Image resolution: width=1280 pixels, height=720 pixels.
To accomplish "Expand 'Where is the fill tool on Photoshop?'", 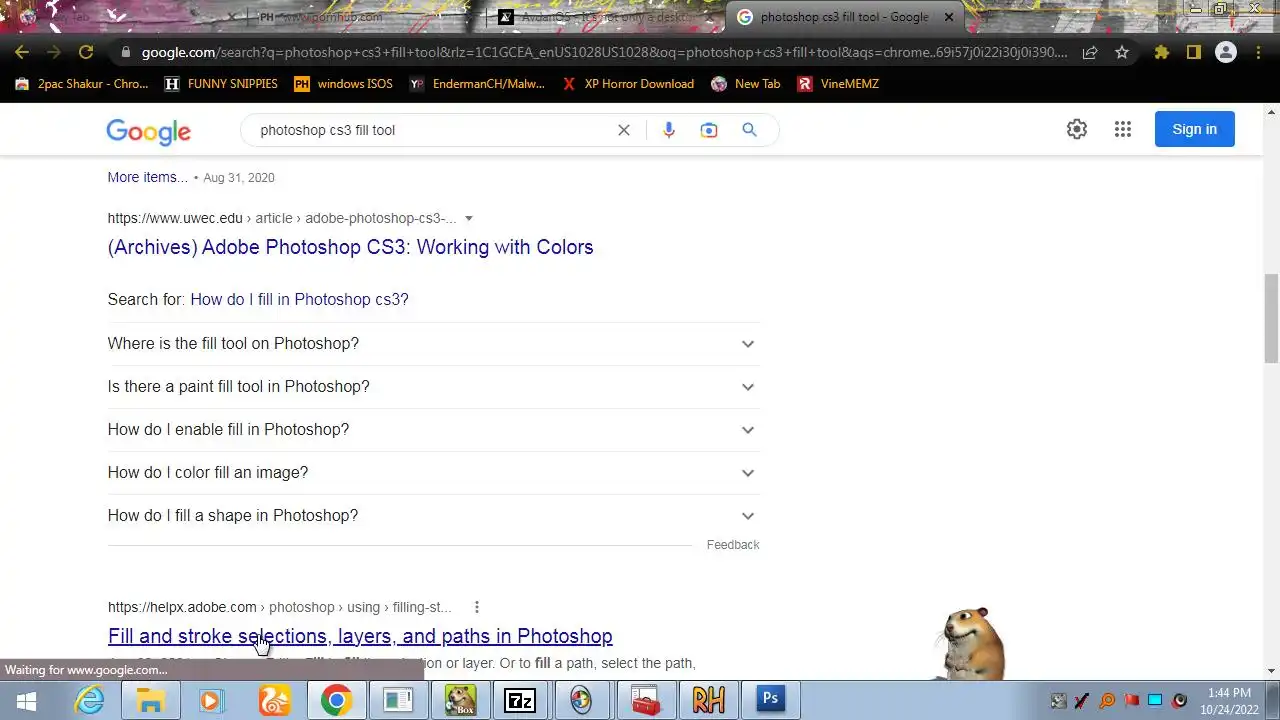I will [x=433, y=344].
